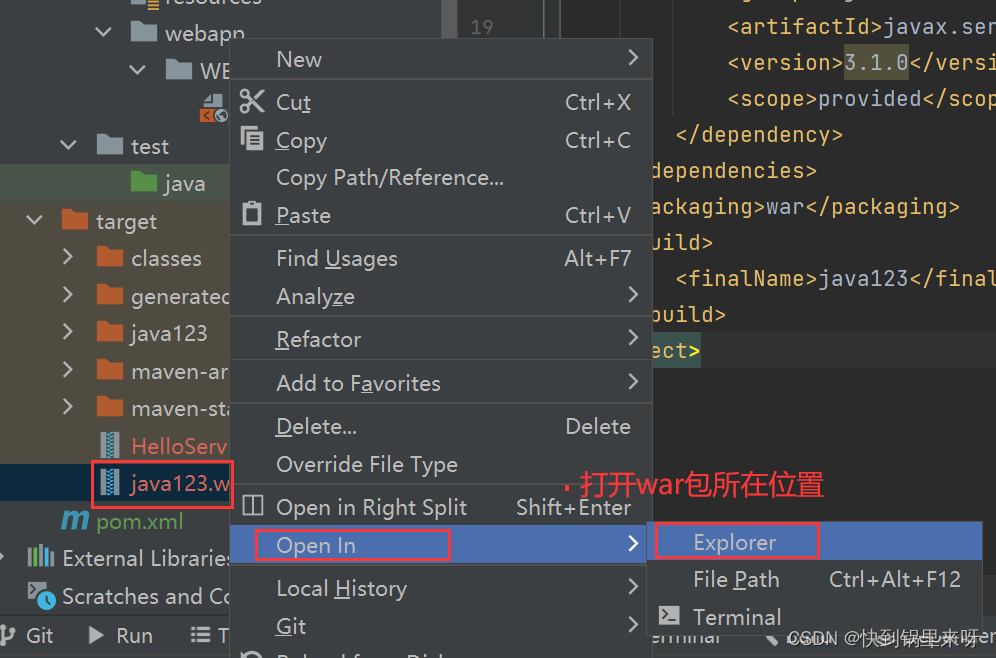
Task: Click the Open in Right Split icon
Action: tap(253, 506)
